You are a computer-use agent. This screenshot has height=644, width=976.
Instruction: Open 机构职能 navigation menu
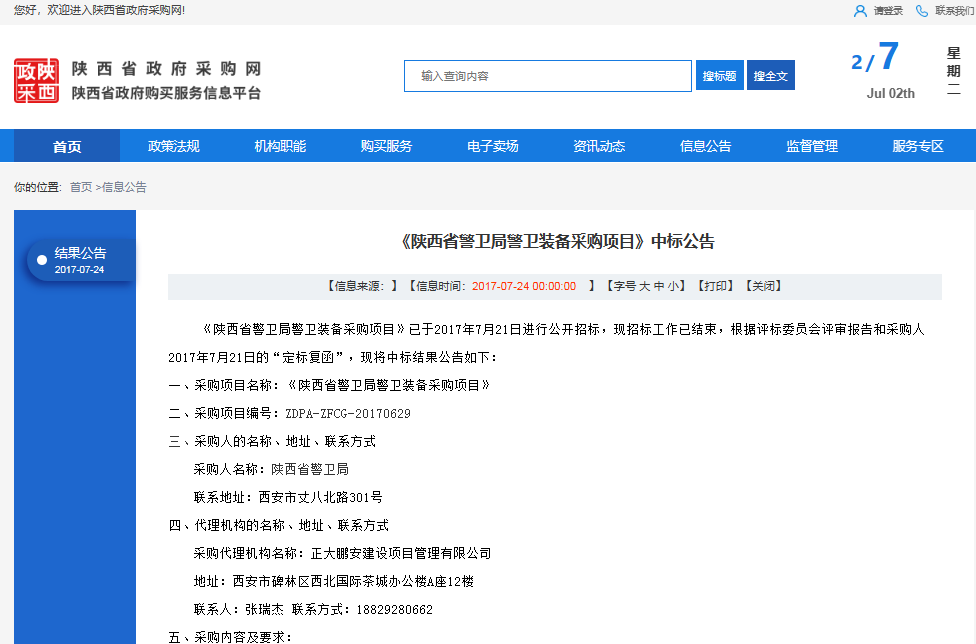(x=280, y=146)
